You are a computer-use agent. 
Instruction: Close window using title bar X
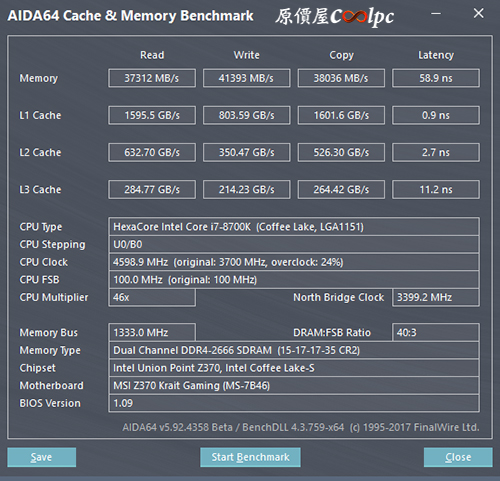click(478, 13)
